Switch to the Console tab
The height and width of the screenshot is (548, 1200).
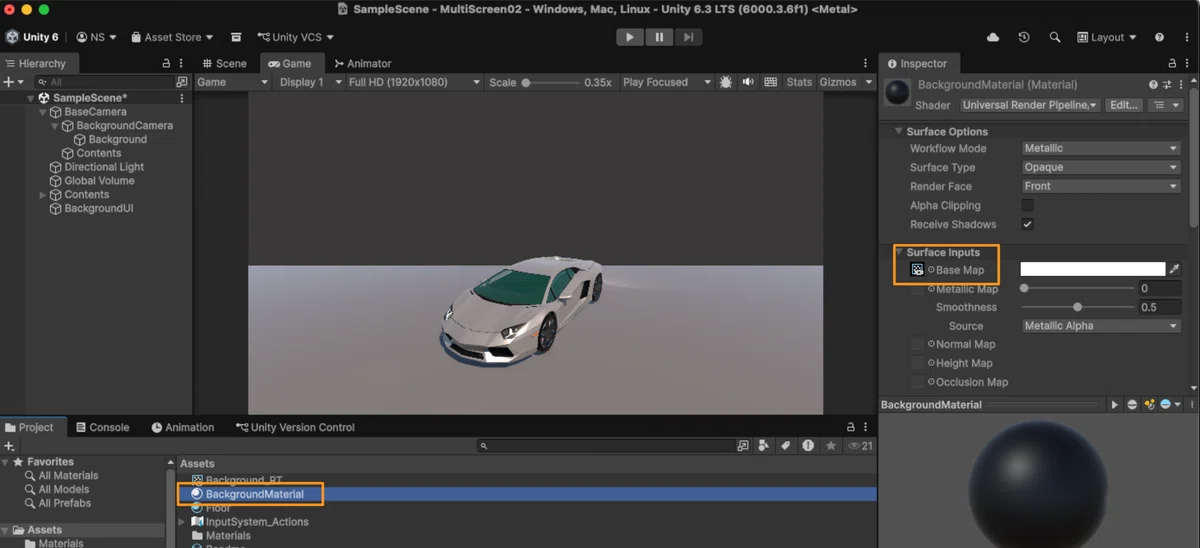pyautogui.click(x=102, y=427)
